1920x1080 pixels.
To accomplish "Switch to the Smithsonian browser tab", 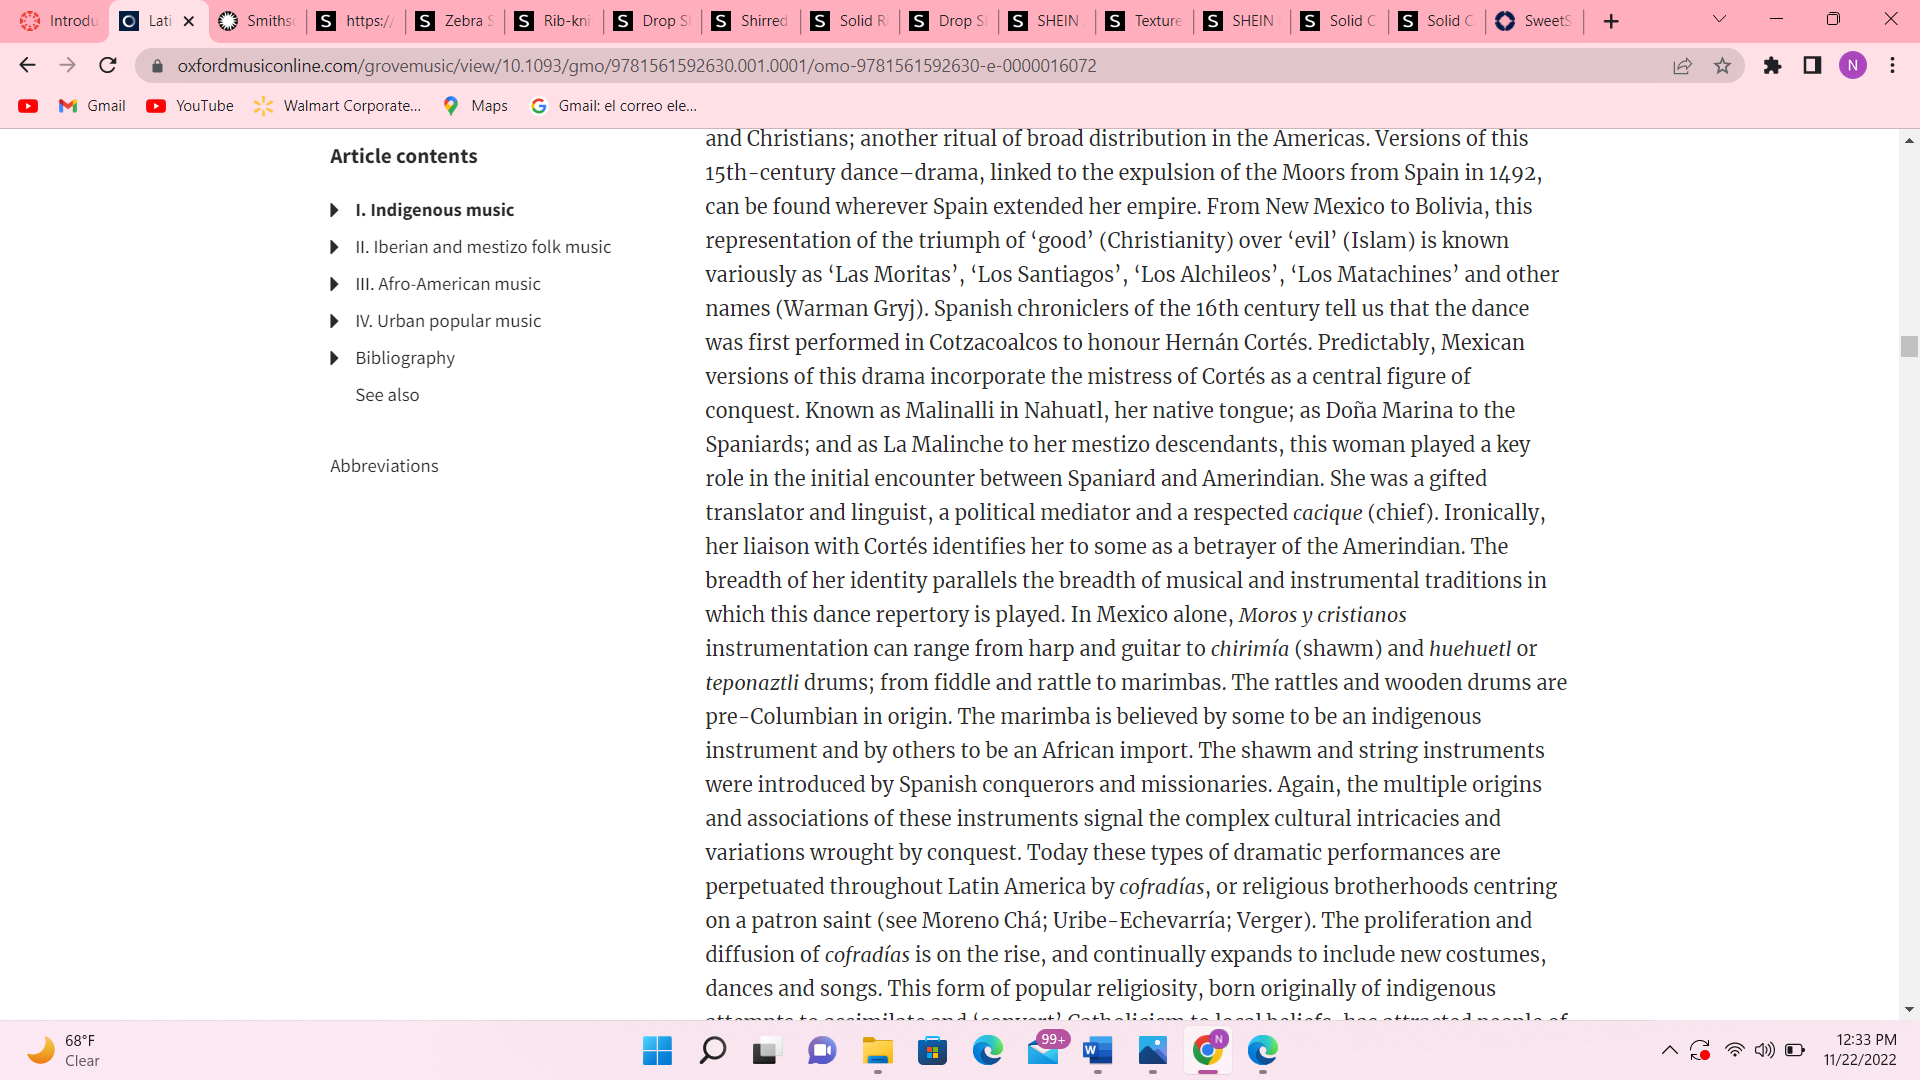I will click(257, 21).
